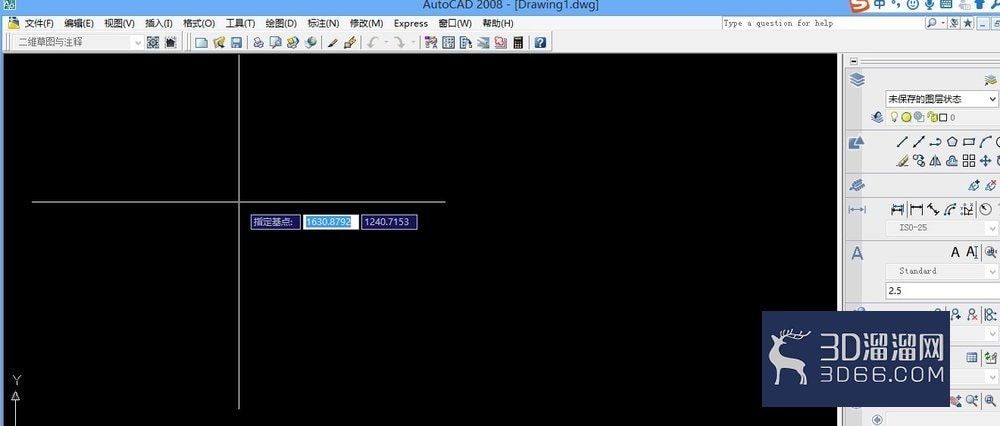Open the 标注(N) menu
1000x426 pixels.
(x=323, y=24)
